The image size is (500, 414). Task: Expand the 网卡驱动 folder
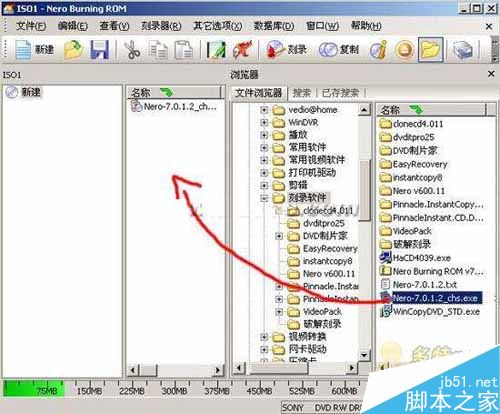coord(264,349)
